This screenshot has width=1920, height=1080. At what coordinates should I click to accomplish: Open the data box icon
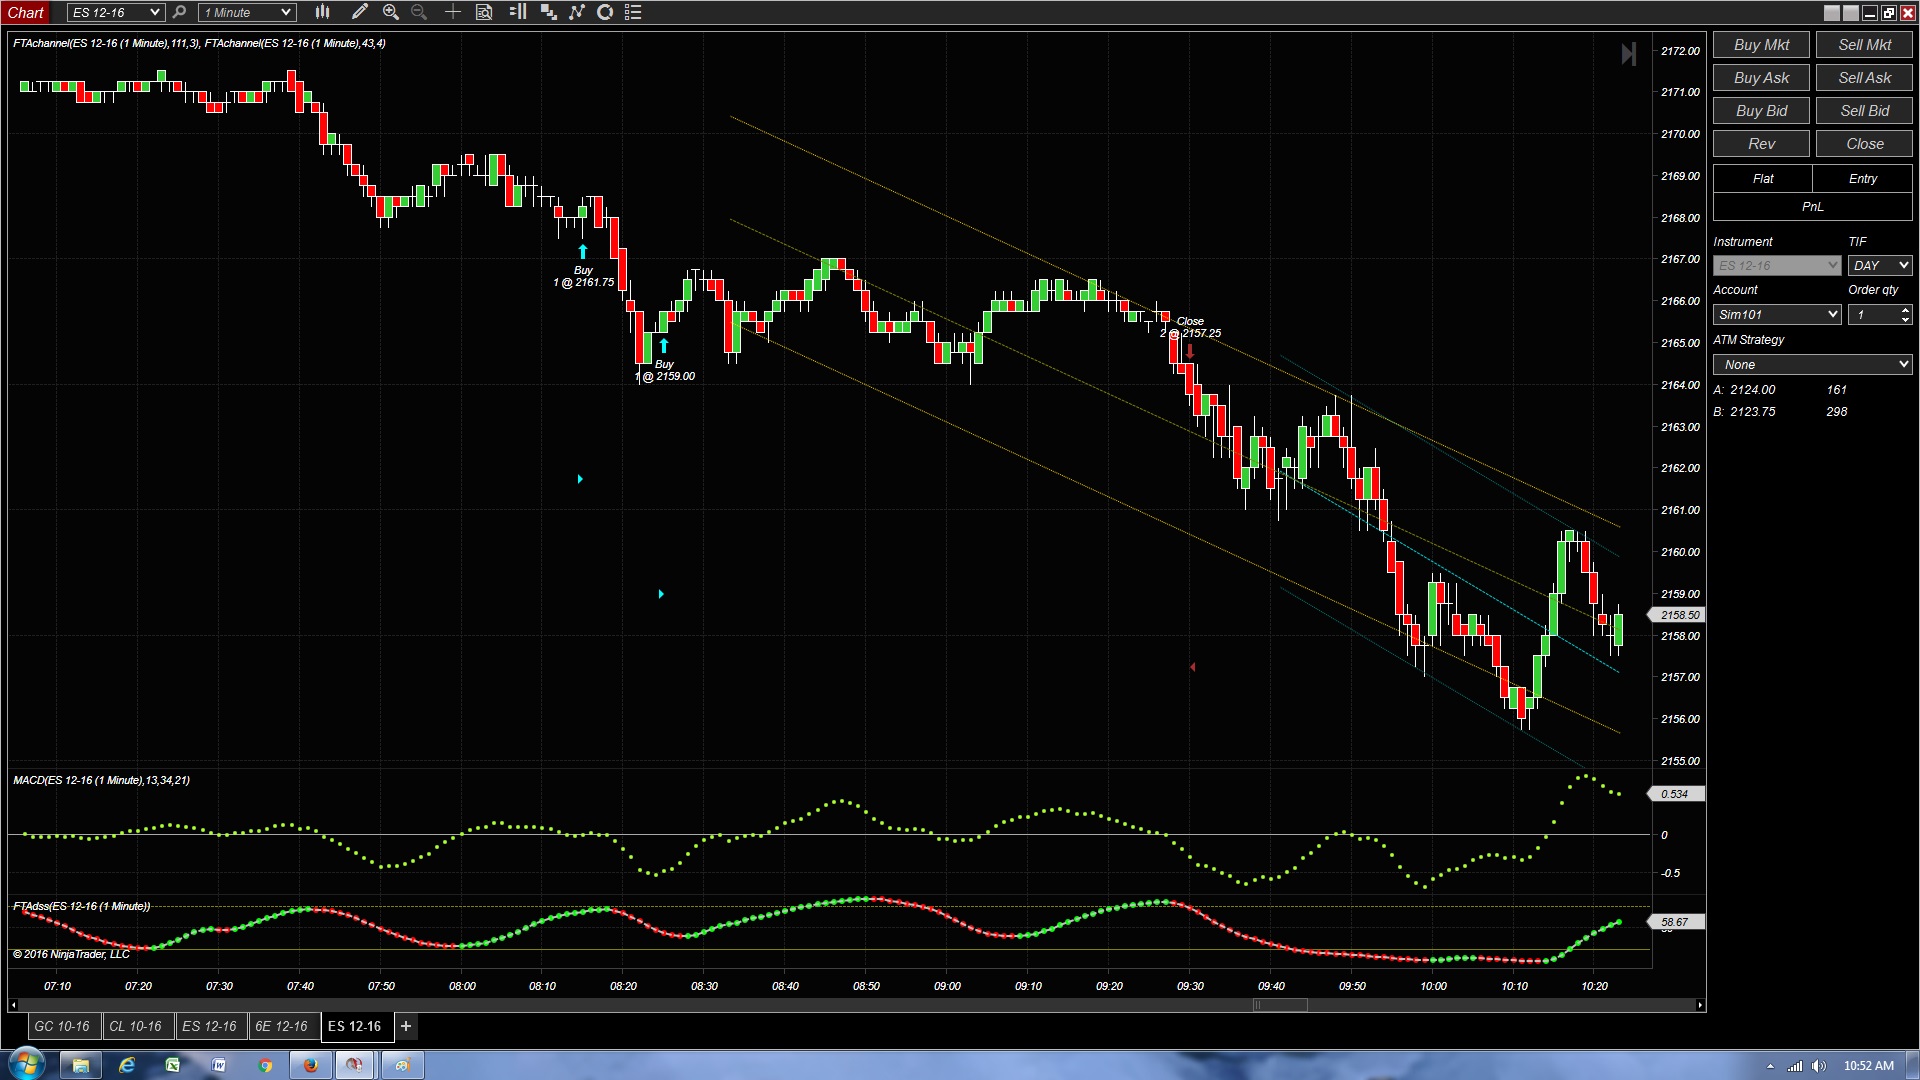tap(484, 12)
